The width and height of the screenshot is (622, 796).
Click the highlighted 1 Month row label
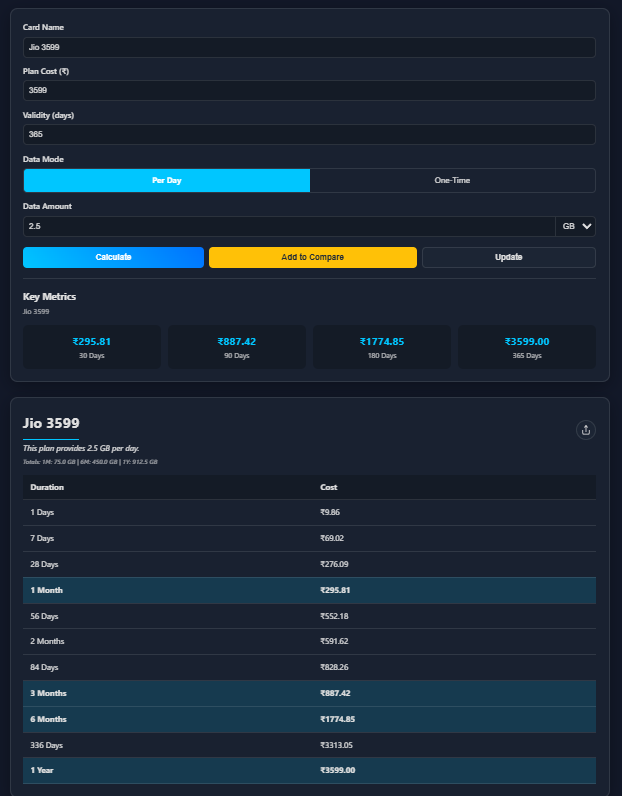click(x=46, y=590)
